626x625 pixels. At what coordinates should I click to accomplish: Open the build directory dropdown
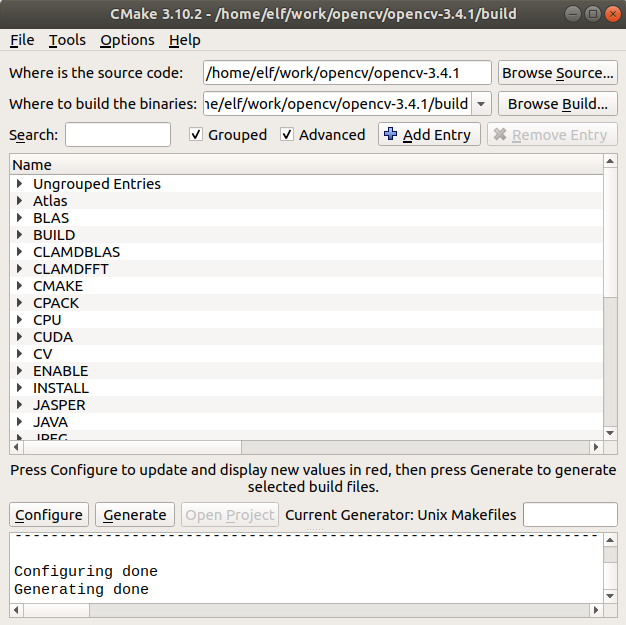[x=480, y=104]
